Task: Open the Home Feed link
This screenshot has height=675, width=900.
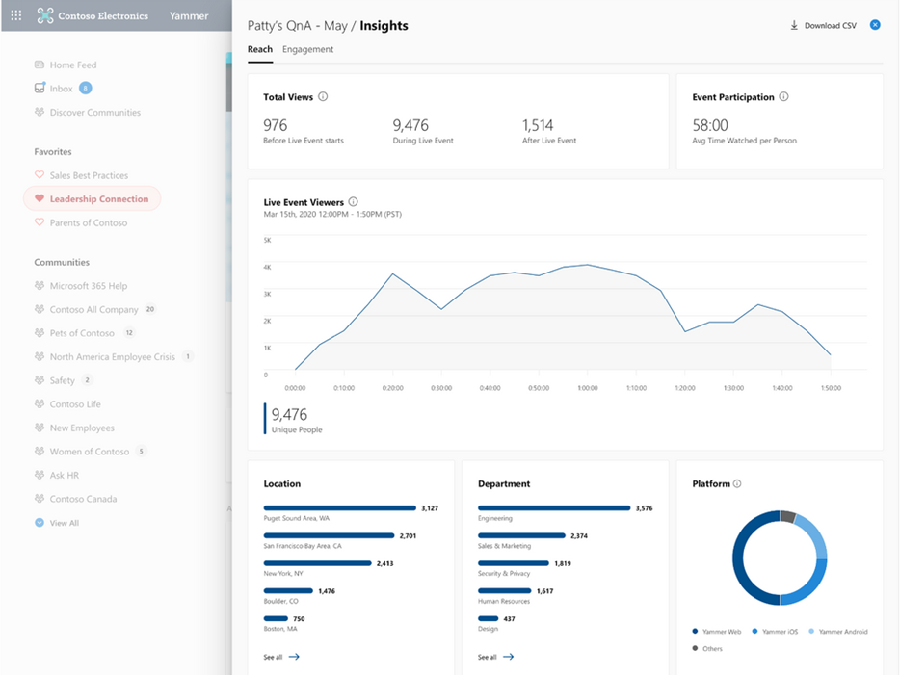Action: pos(73,65)
